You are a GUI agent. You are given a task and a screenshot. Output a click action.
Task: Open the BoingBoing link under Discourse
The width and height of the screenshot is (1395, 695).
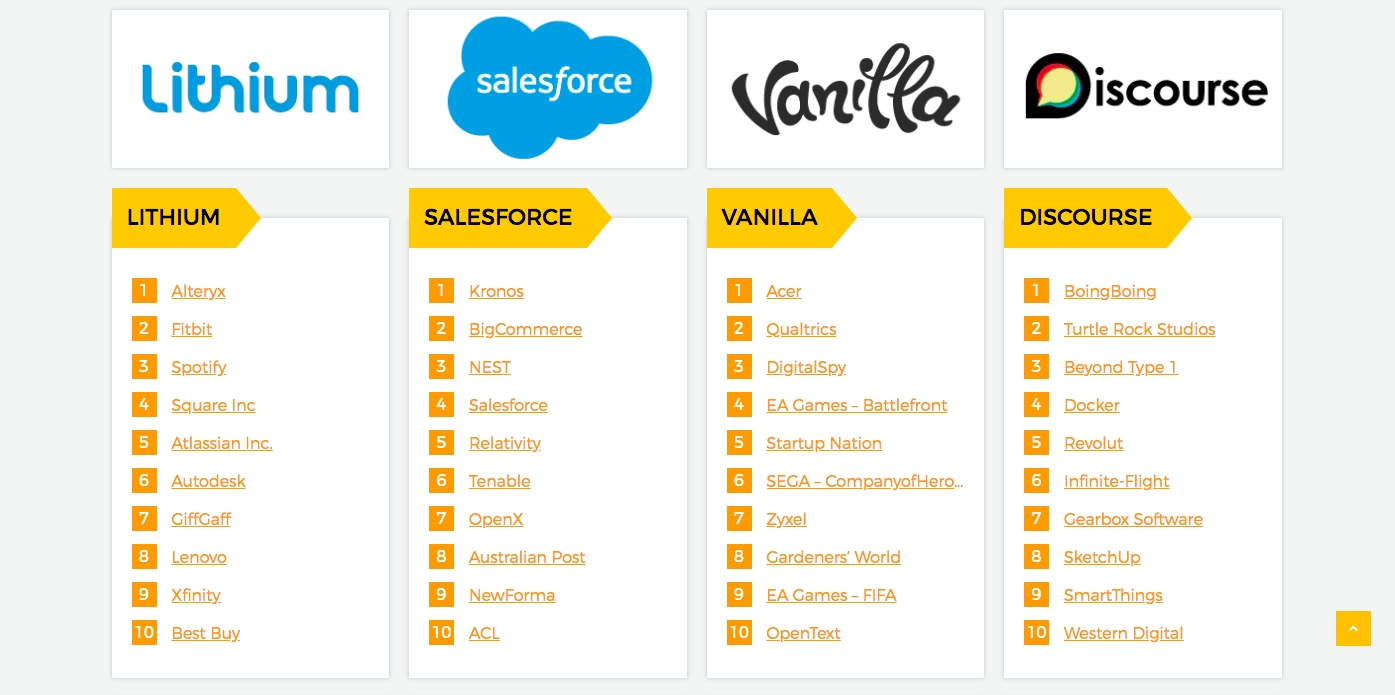click(x=1110, y=291)
